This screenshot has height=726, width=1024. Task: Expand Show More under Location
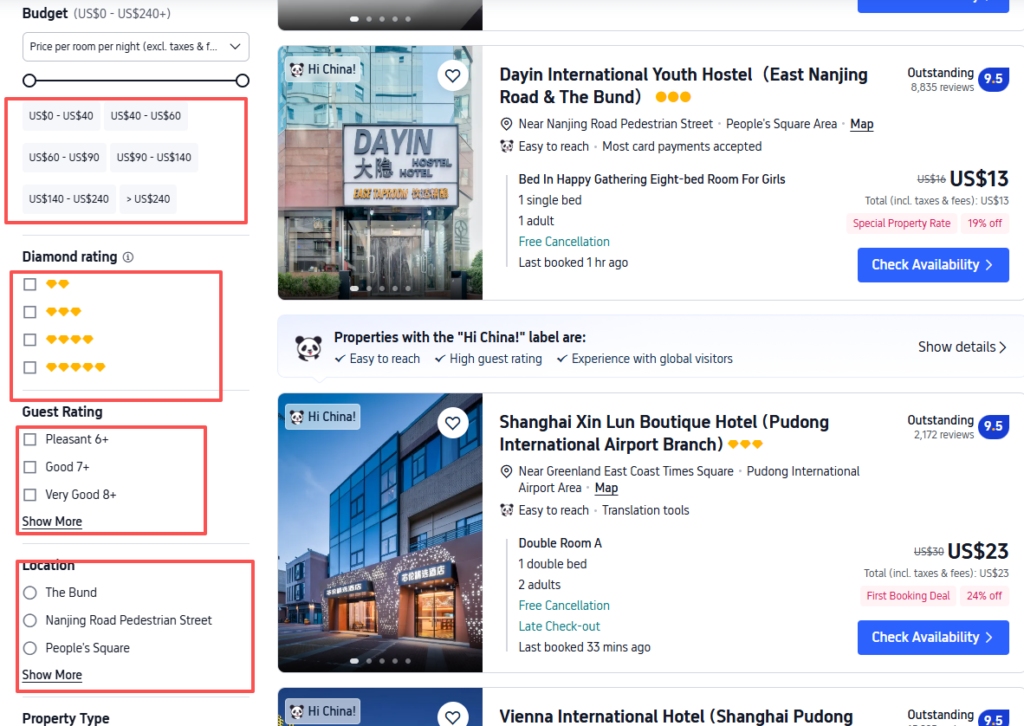(51, 675)
